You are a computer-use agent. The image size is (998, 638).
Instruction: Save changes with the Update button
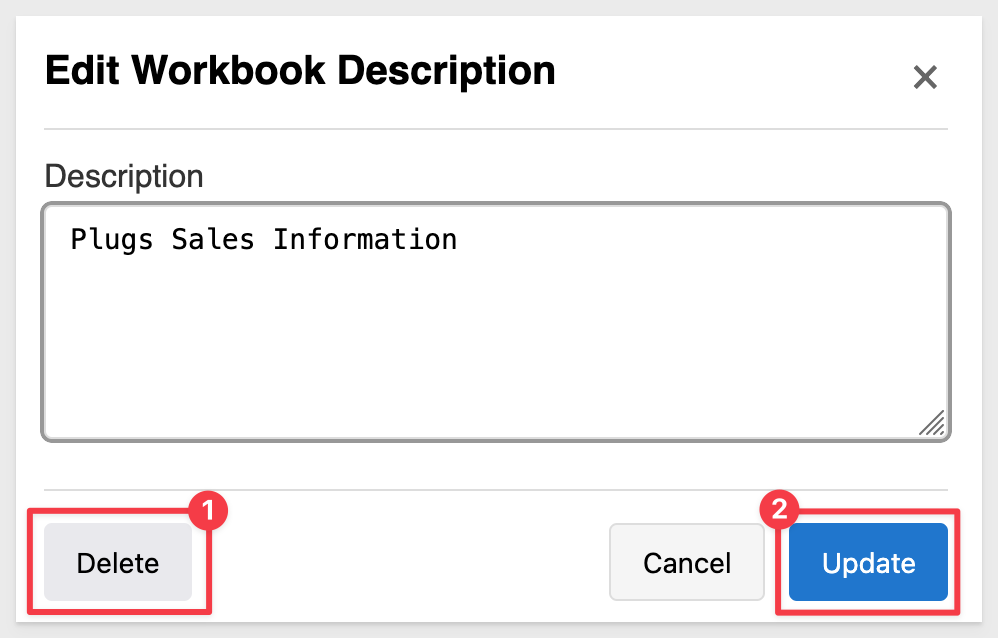(868, 562)
